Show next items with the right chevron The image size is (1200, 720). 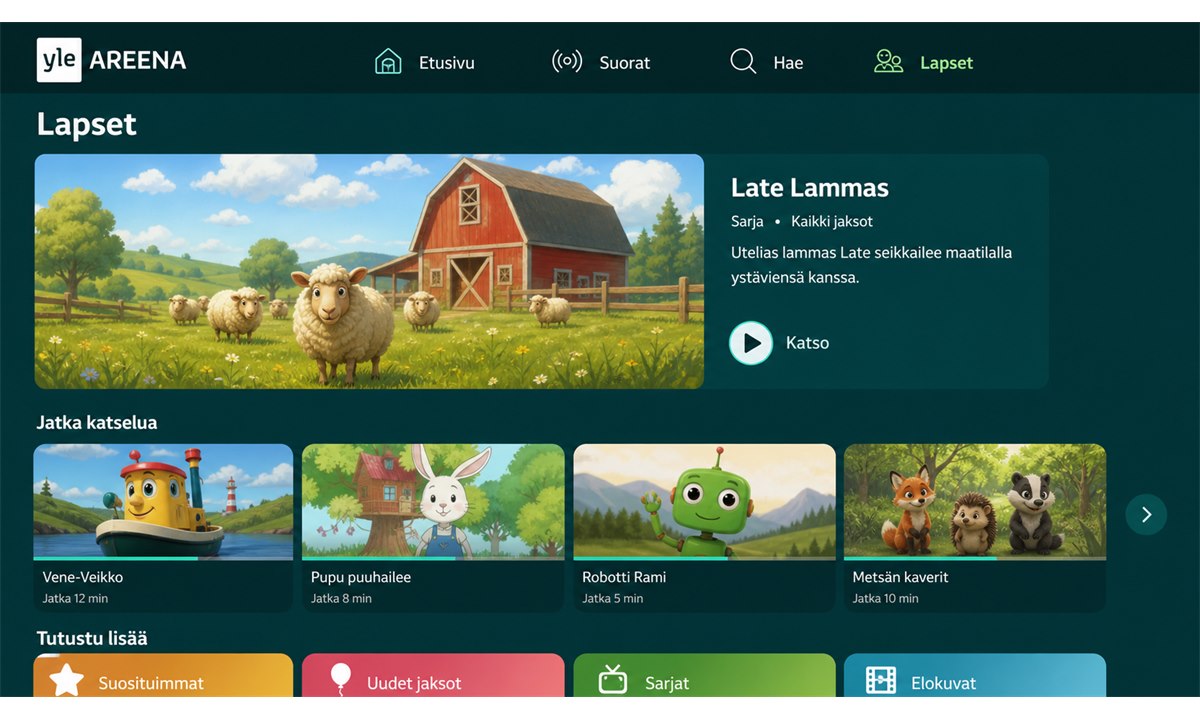[1146, 514]
